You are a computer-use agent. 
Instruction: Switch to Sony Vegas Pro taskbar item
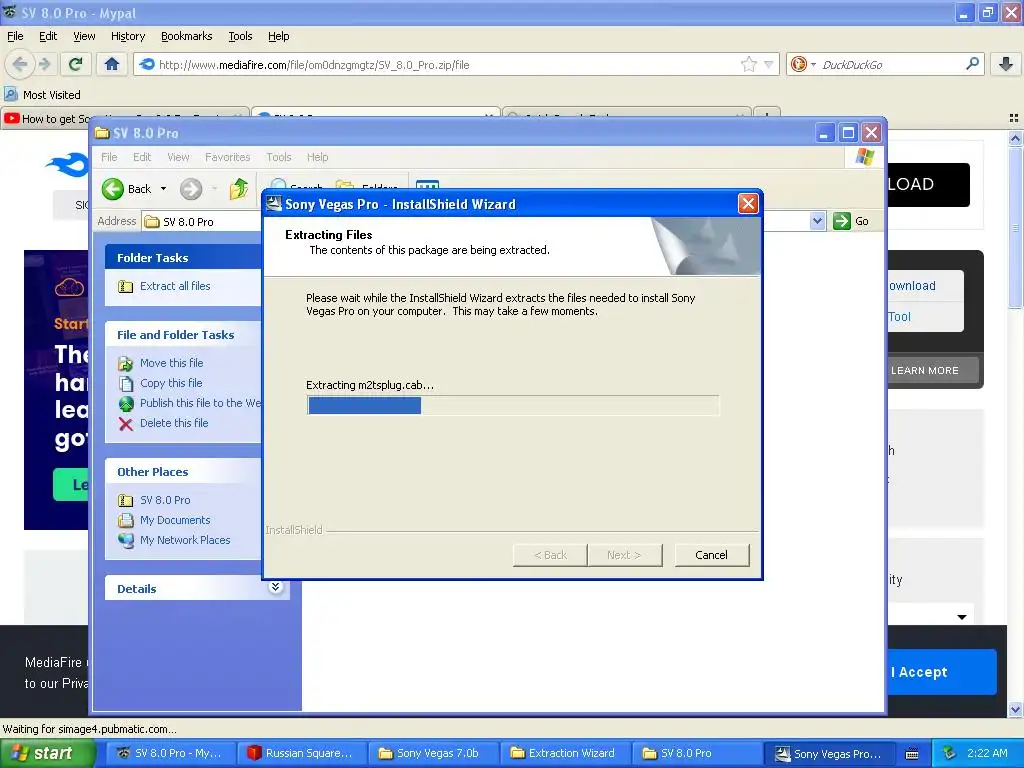(x=829, y=753)
